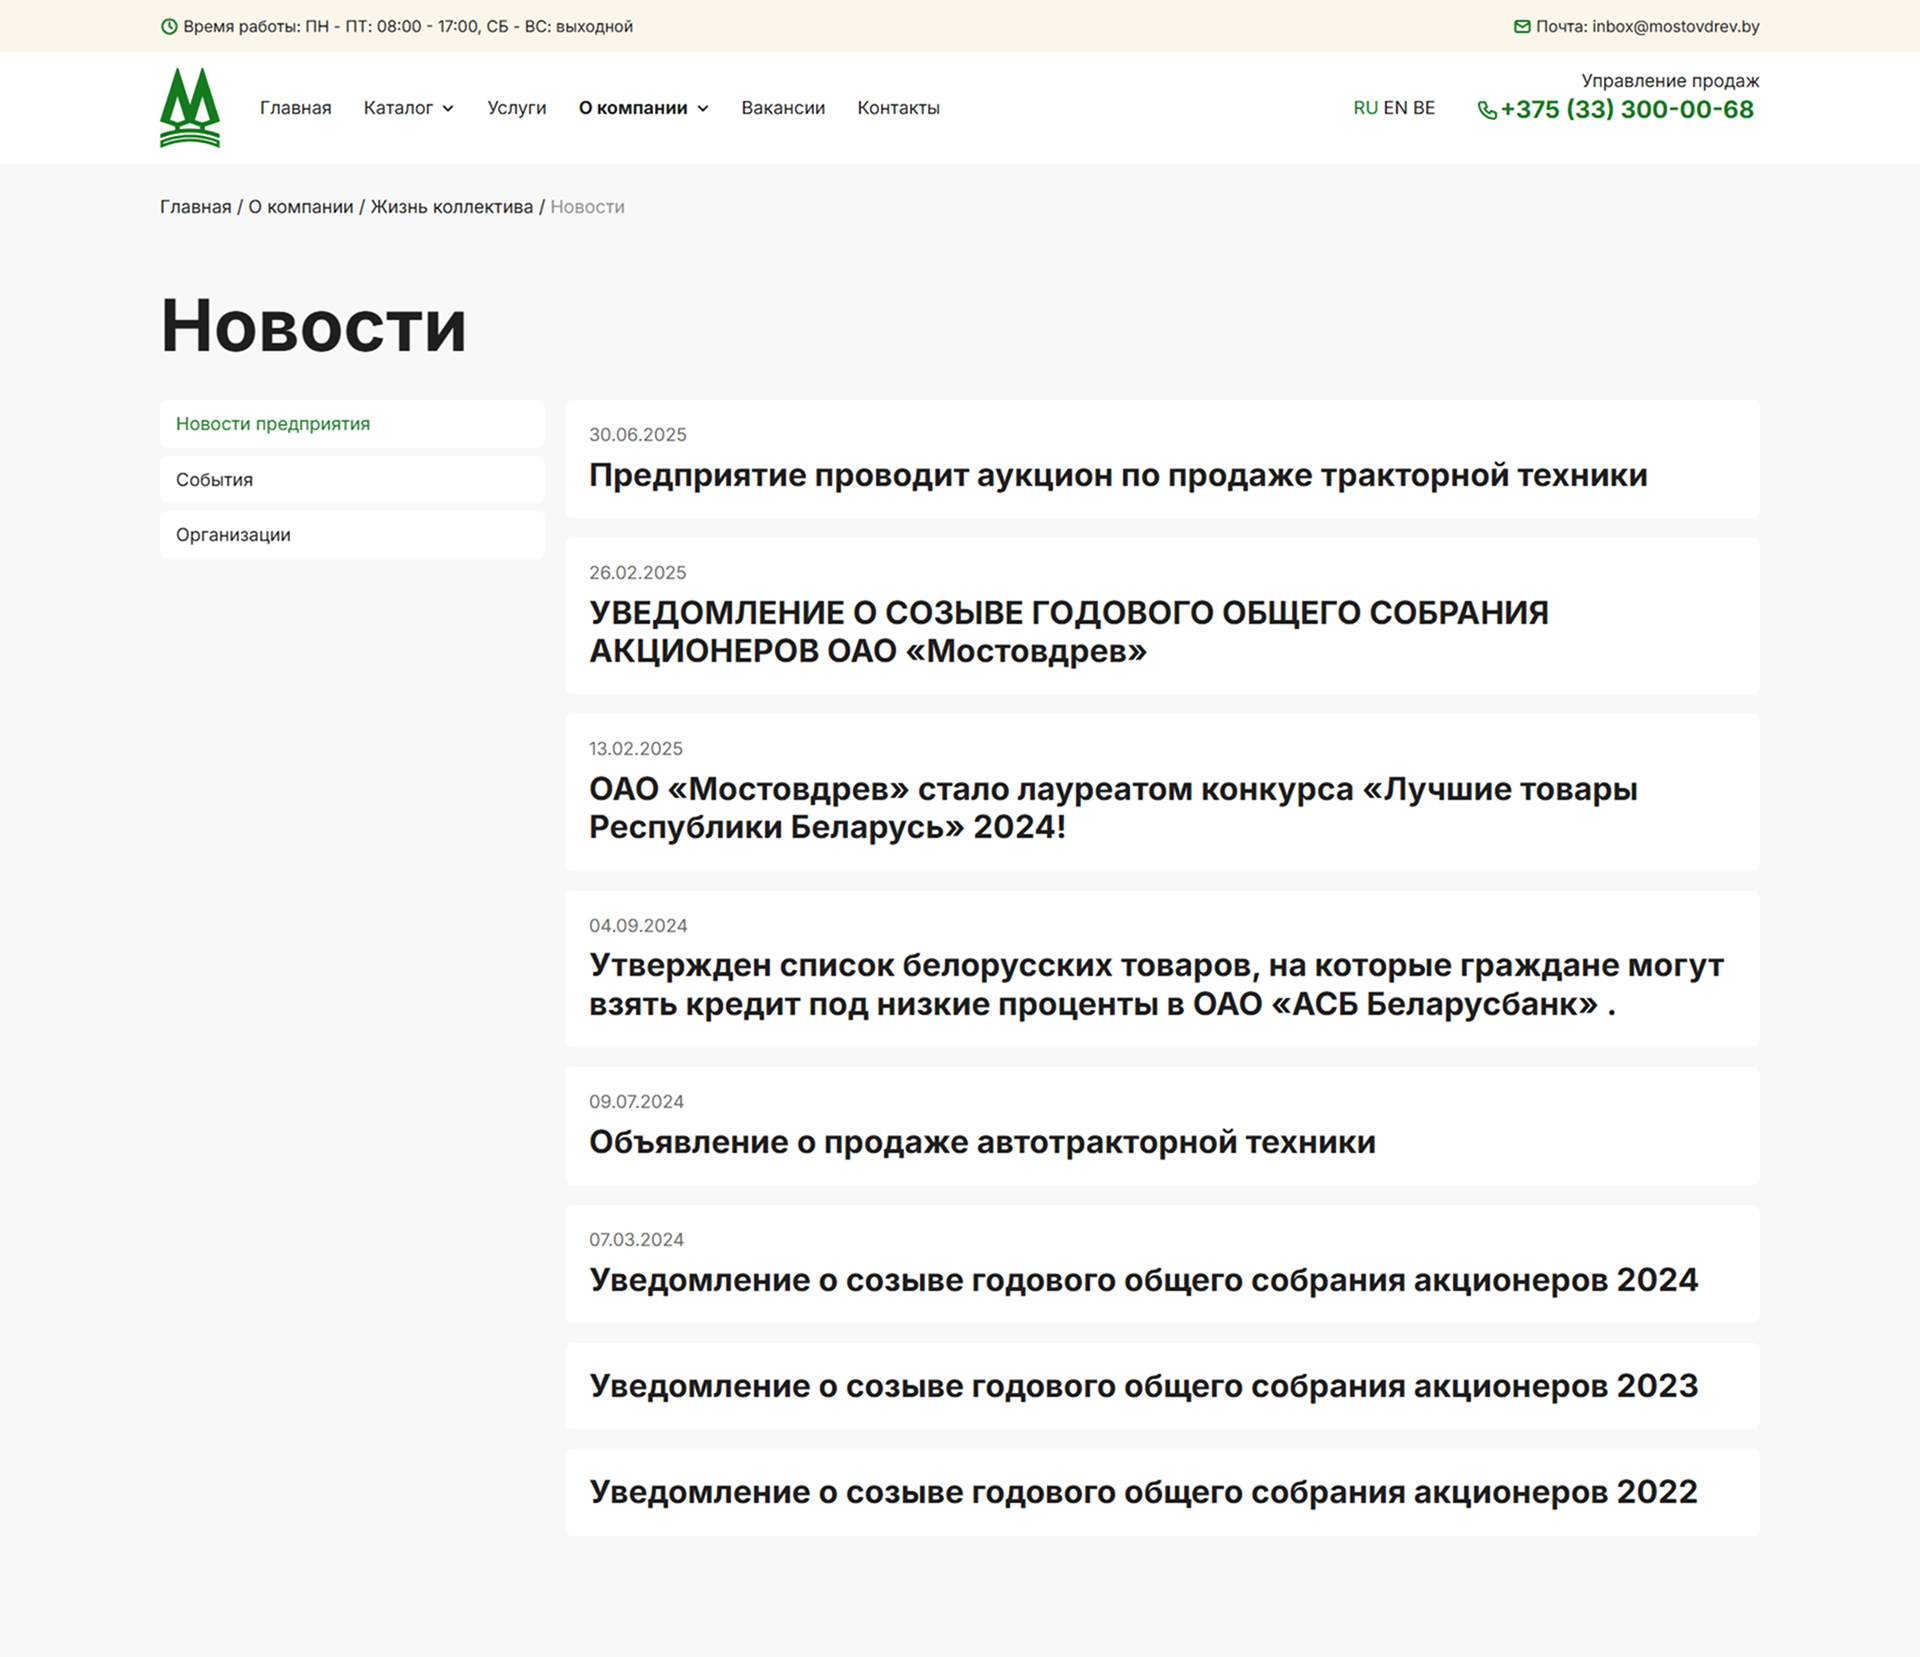Click the clock icon beside working hours
The width and height of the screenshot is (1920, 1657).
click(170, 27)
